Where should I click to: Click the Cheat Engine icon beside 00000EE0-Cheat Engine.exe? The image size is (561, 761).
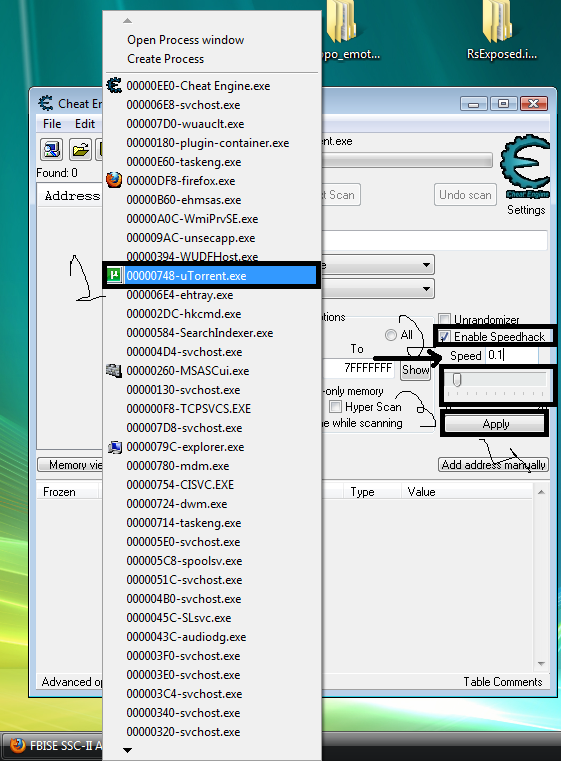114,85
